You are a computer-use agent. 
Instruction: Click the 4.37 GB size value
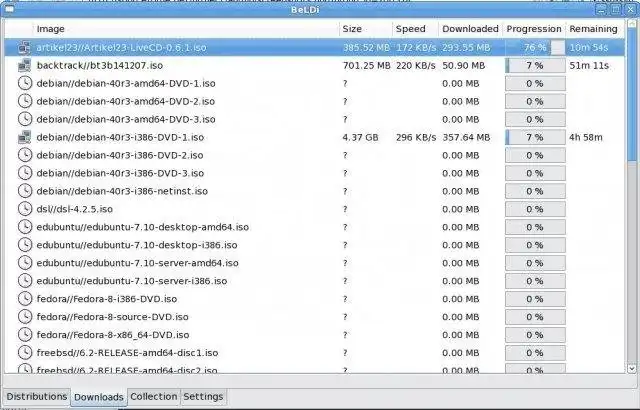[360, 137]
